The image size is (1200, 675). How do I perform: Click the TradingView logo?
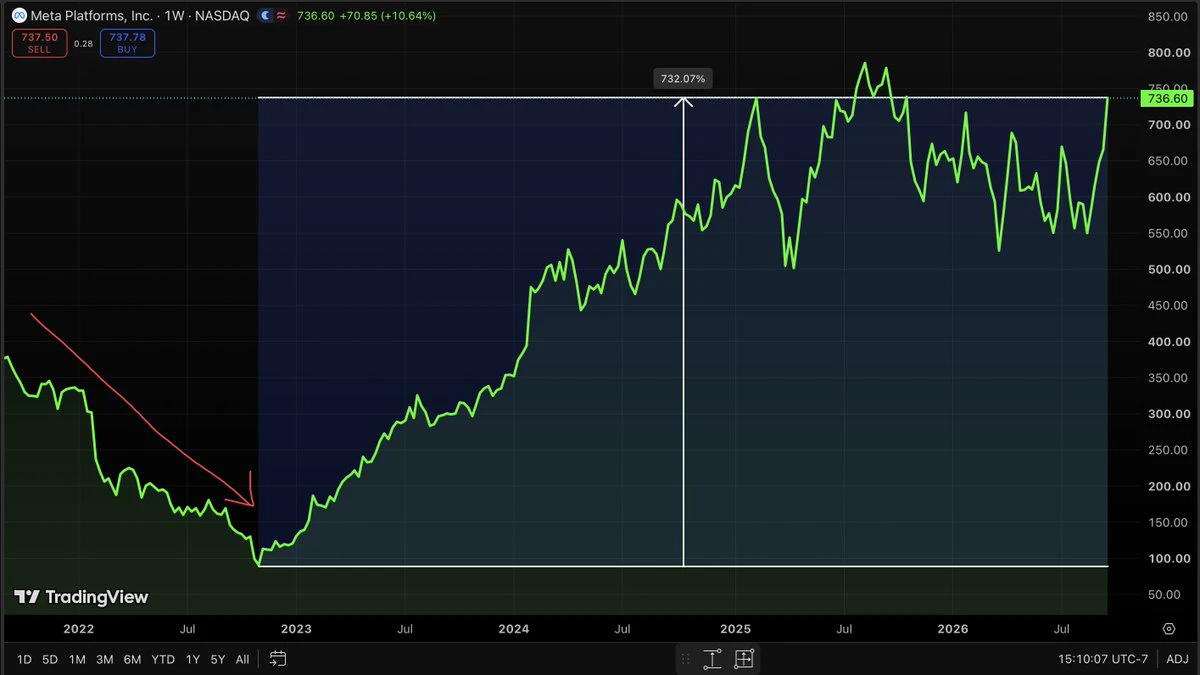coord(81,597)
